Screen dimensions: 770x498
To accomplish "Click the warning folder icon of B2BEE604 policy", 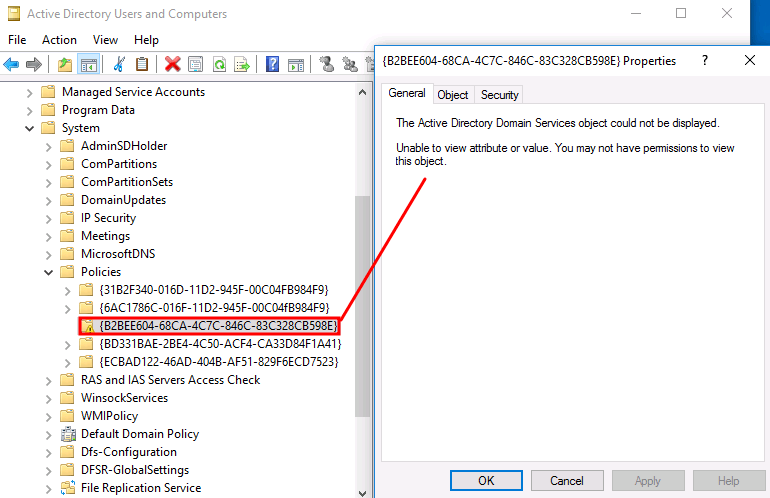I will [87, 326].
